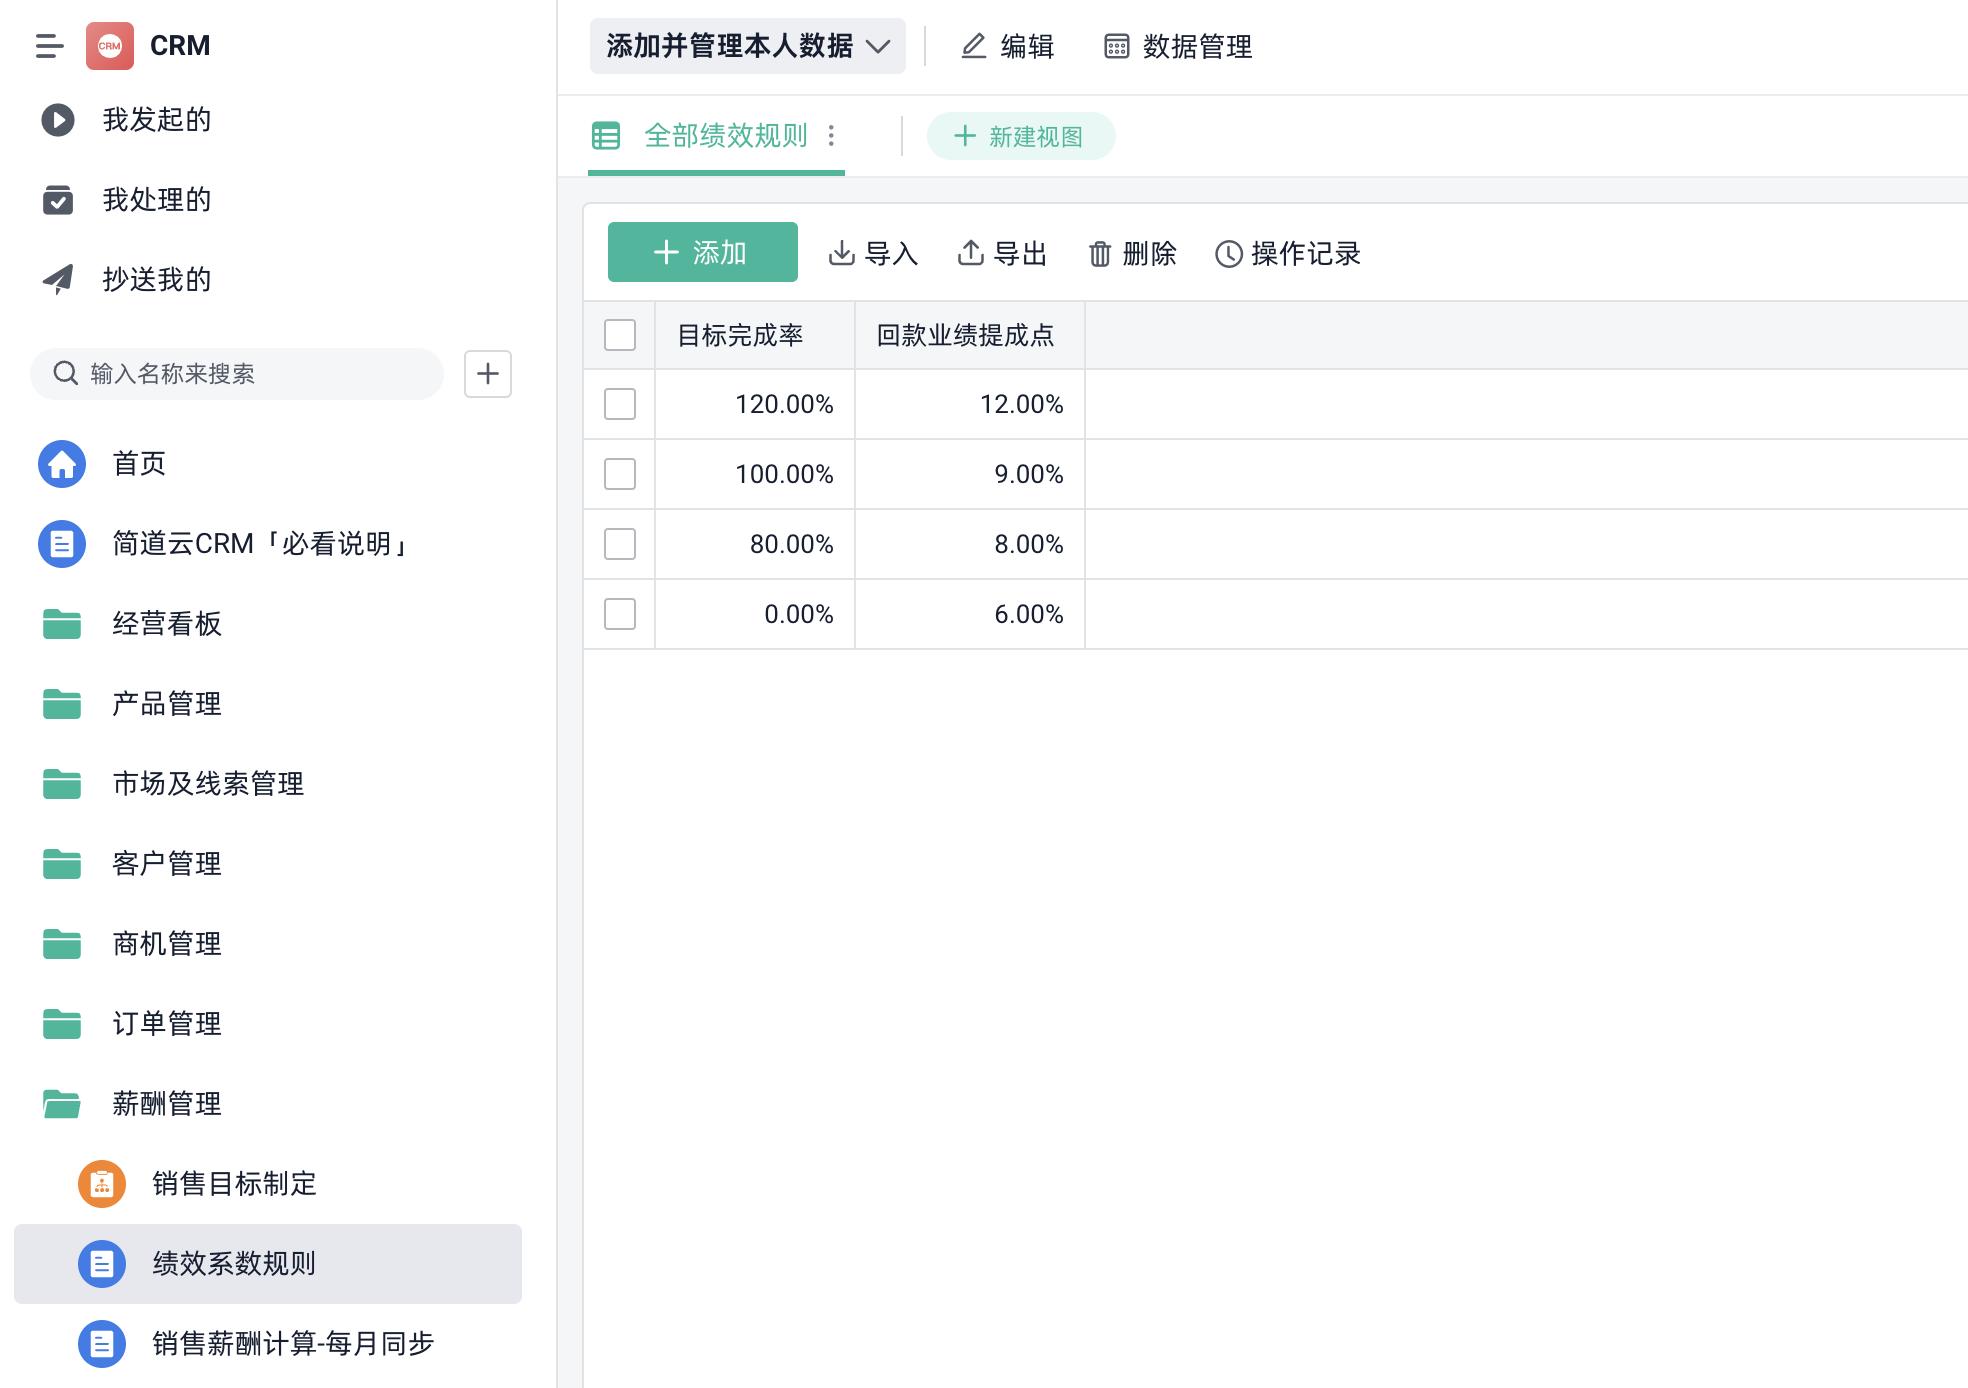
Task: Switch to the 全部绩效规则 view tab
Action: point(725,136)
